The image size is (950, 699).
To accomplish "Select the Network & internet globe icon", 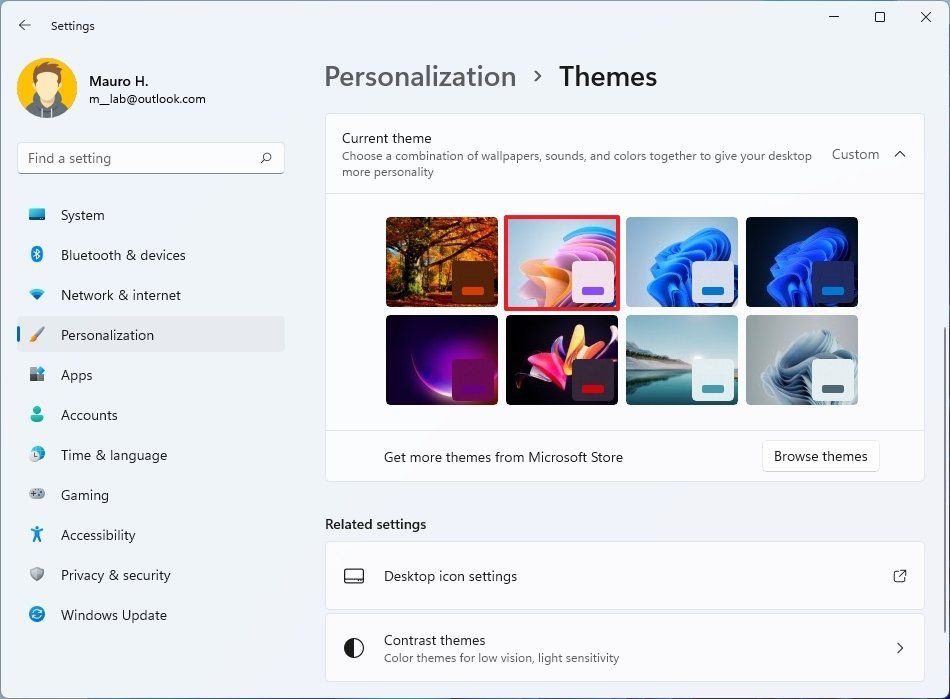I will (37, 295).
